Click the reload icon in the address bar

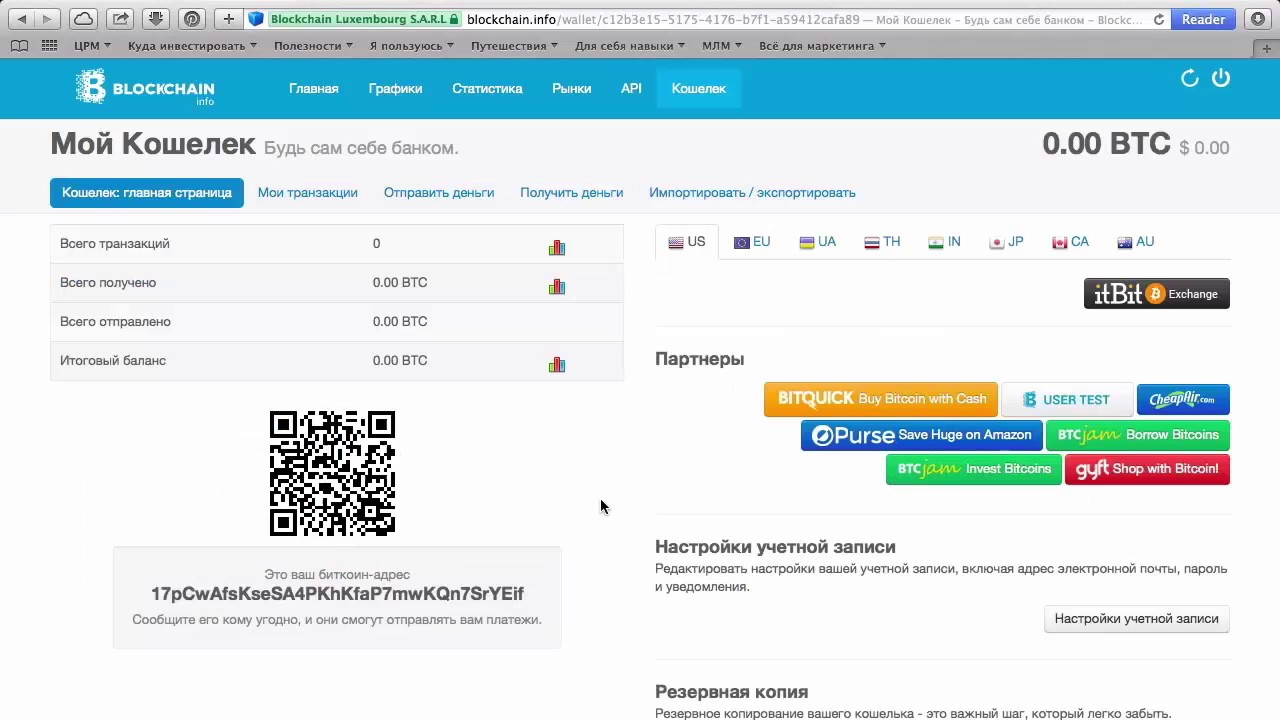tap(1159, 19)
